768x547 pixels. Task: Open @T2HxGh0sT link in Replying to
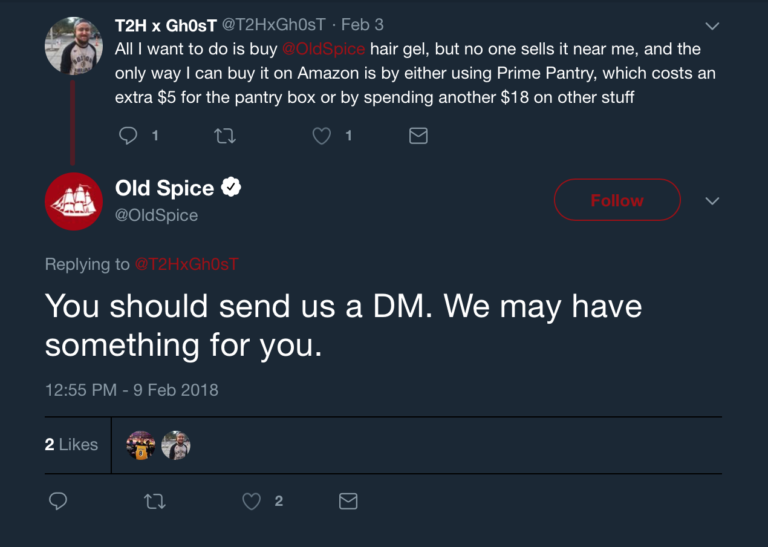coord(187,264)
